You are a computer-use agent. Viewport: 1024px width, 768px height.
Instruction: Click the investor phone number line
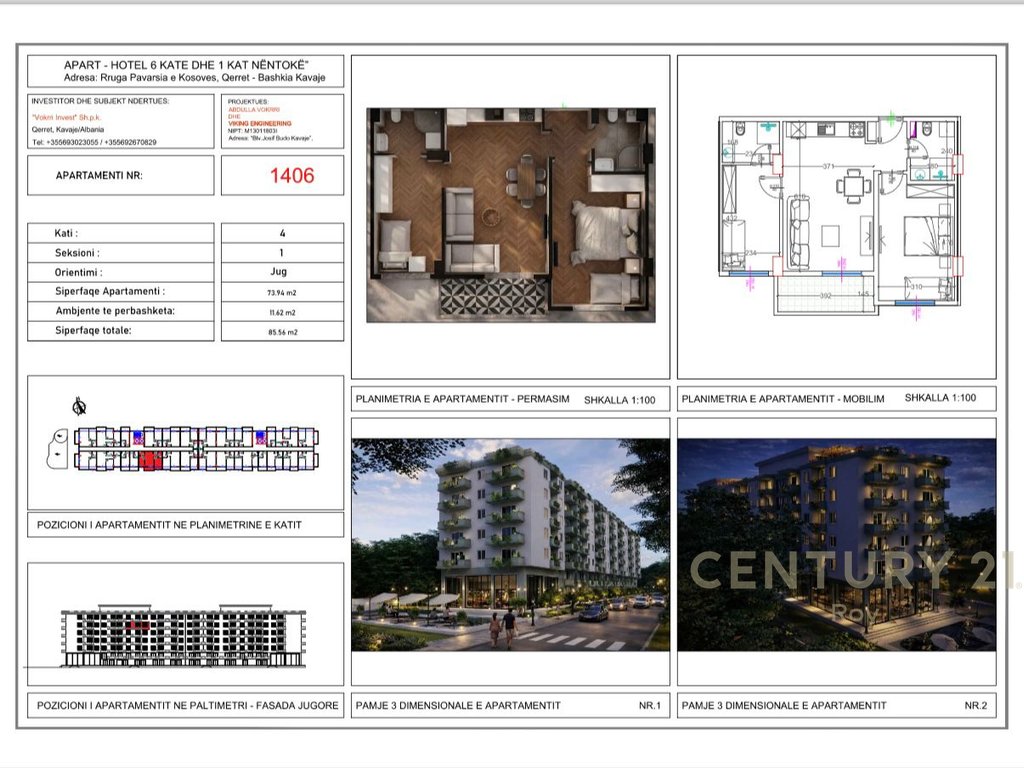(94, 142)
